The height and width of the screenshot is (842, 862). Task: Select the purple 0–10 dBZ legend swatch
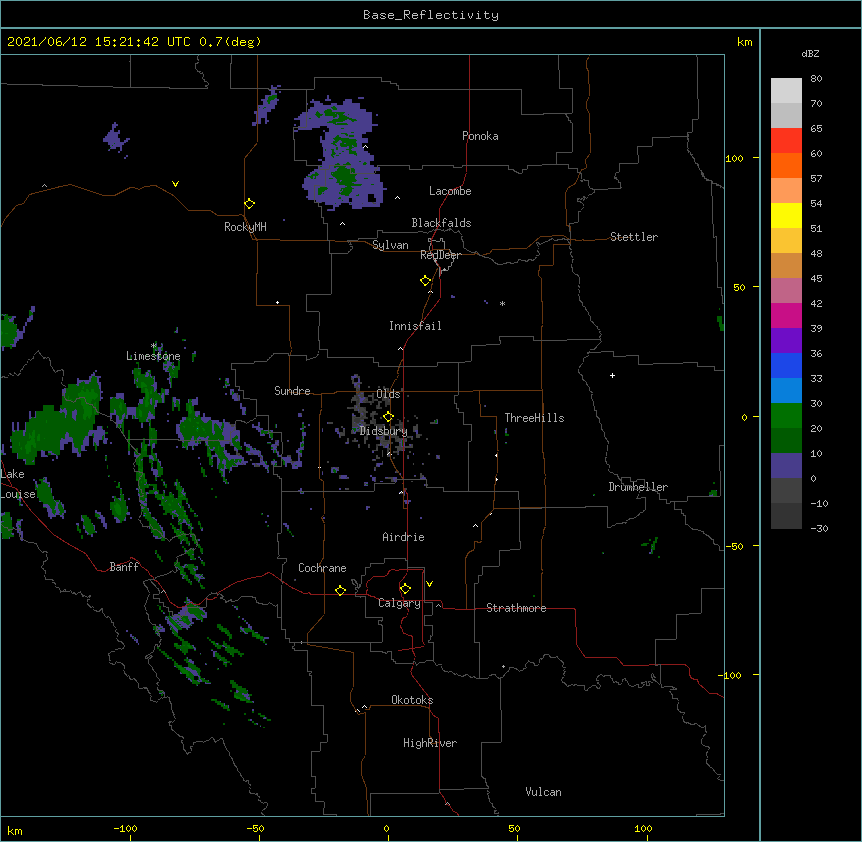click(x=786, y=466)
